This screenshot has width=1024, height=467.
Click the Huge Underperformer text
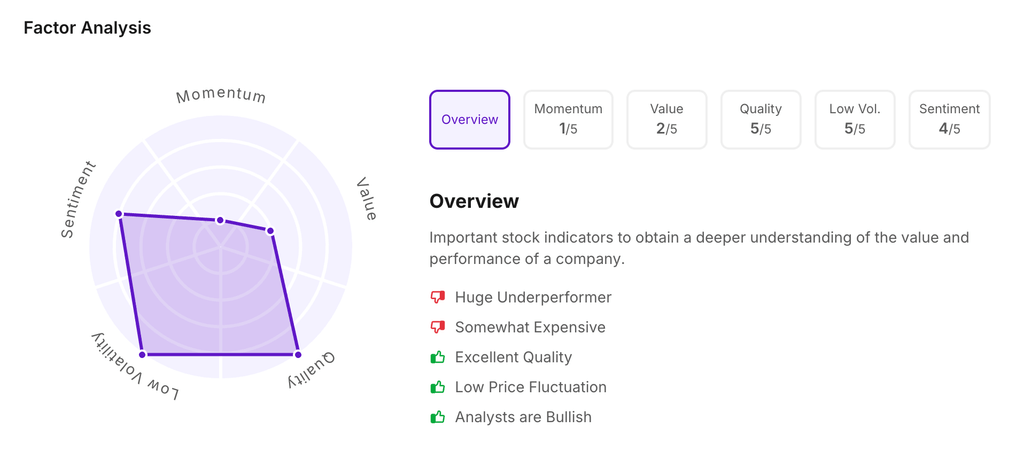(x=533, y=297)
